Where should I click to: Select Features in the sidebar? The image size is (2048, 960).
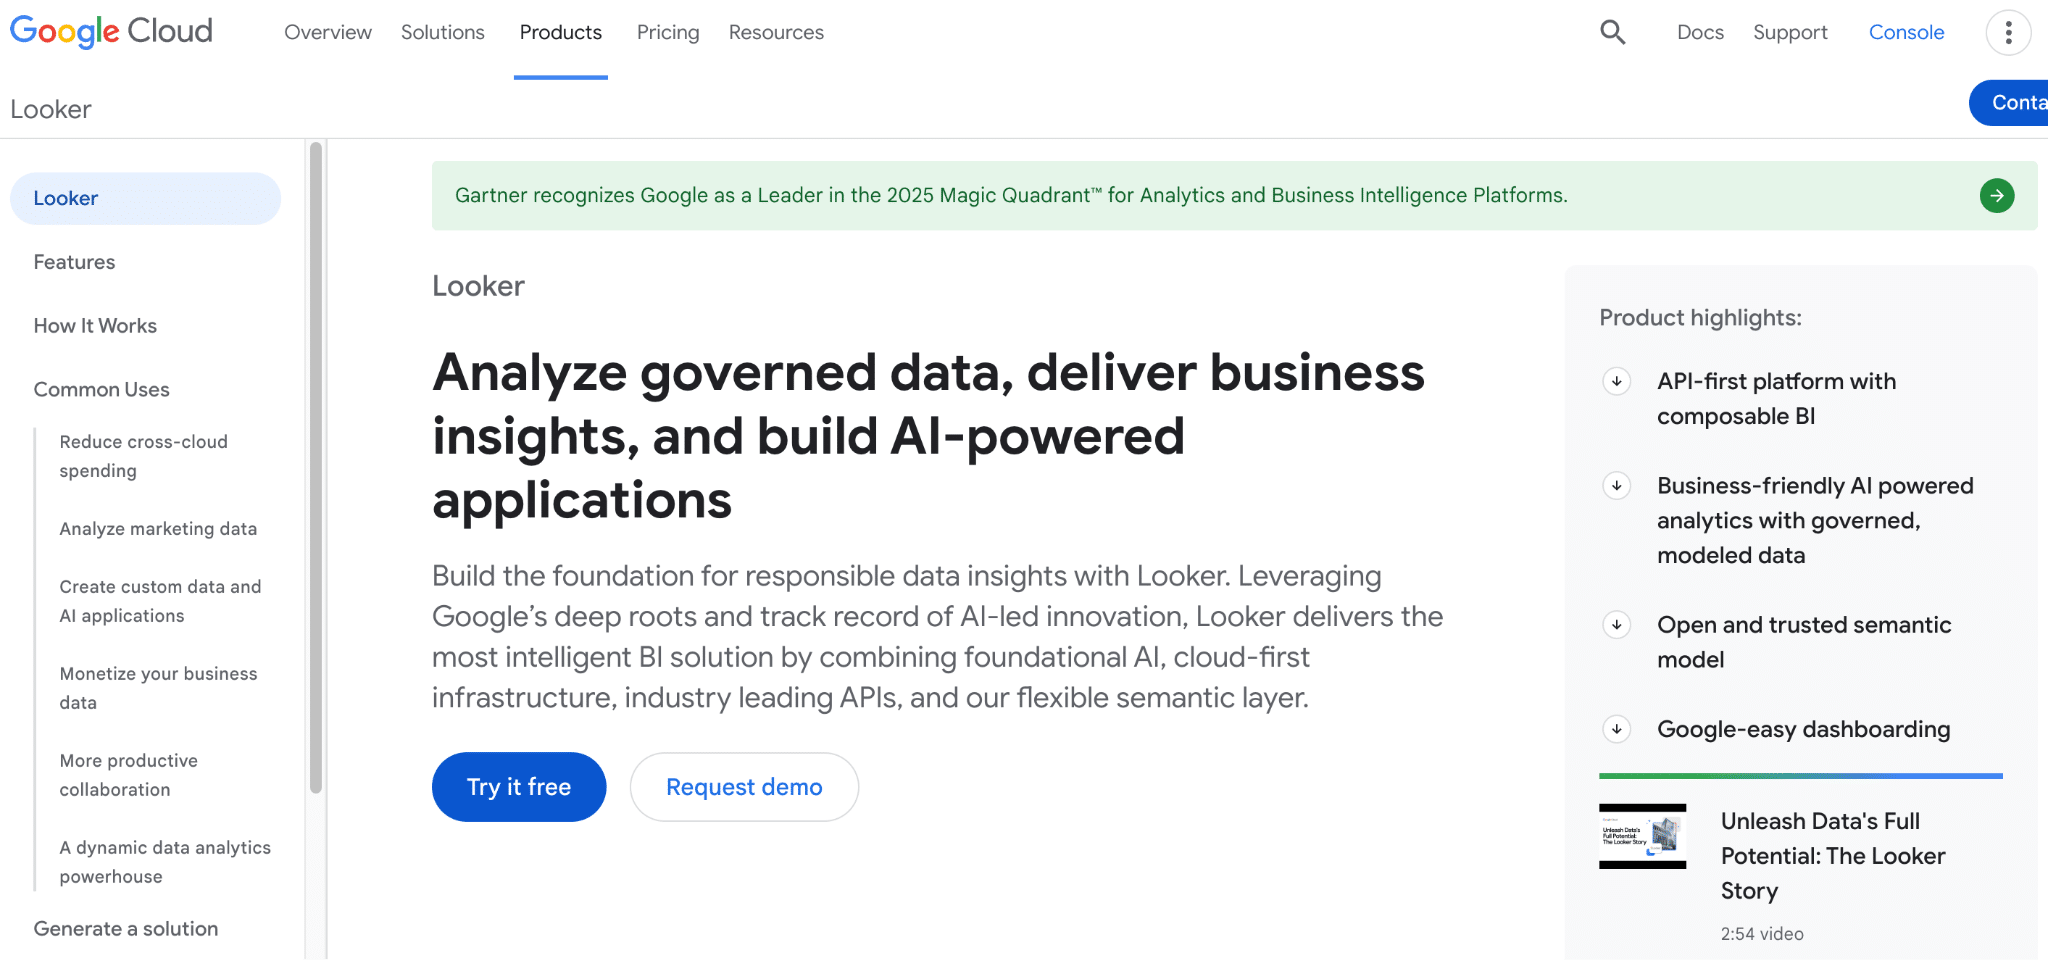coord(74,262)
